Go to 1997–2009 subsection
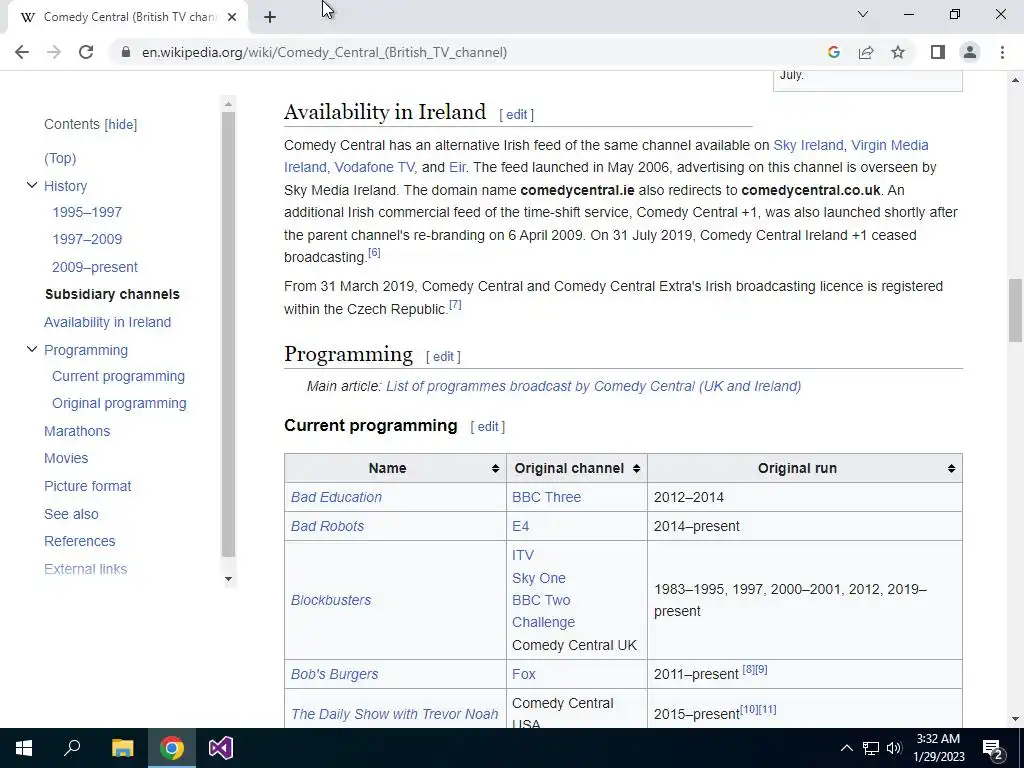 (87, 239)
